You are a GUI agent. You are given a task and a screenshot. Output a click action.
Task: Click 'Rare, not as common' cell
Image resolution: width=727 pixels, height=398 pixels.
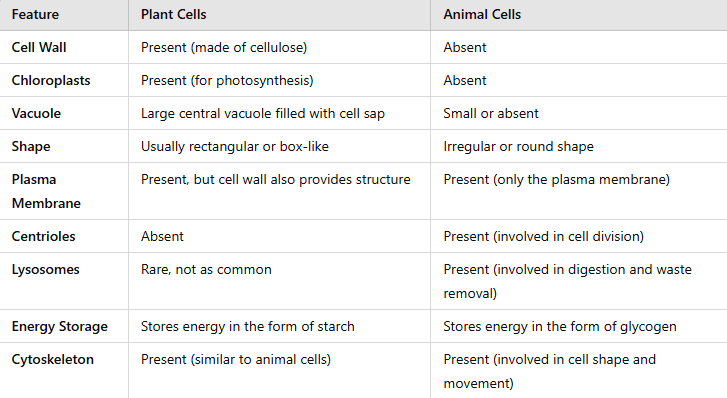pyautogui.click(x=206, y=270)
